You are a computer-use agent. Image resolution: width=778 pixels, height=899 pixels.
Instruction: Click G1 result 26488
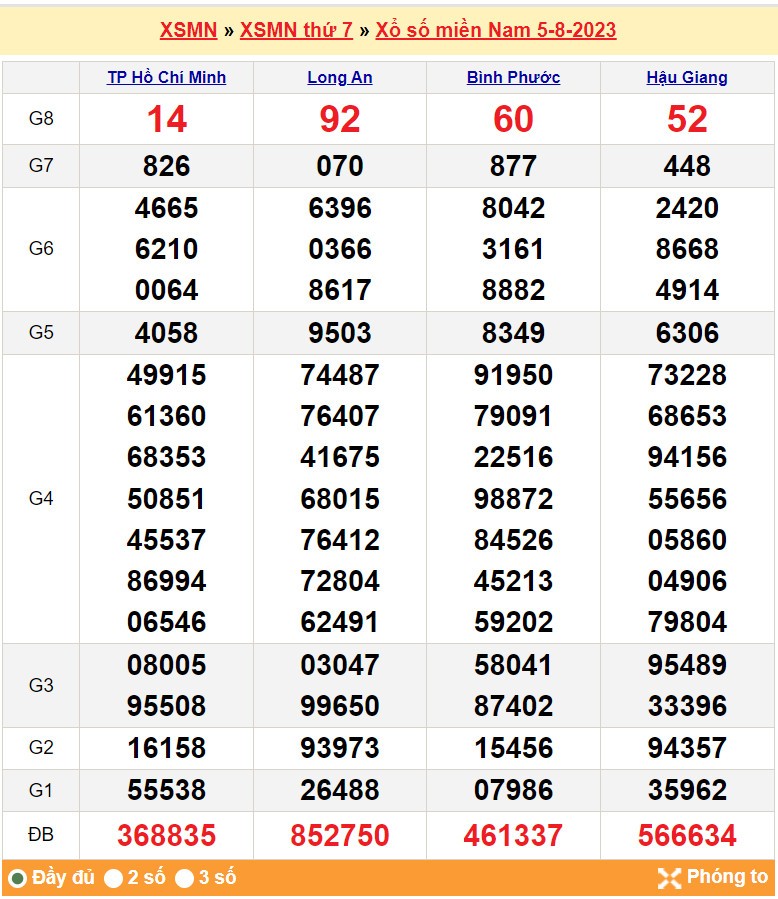340,790
